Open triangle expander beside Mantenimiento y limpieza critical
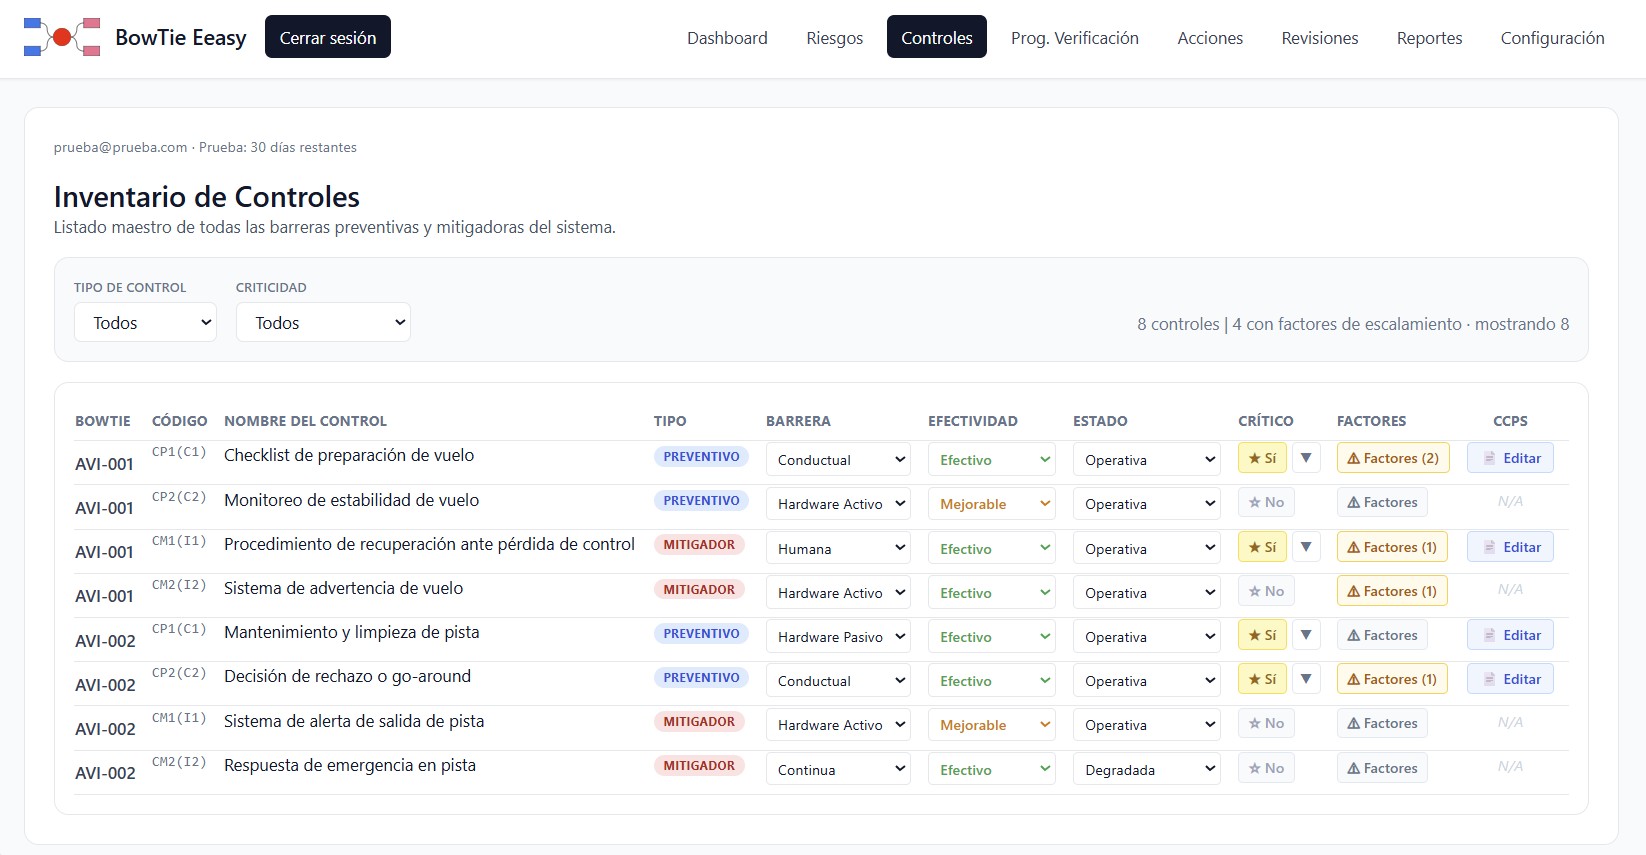This screenshot has height=855, width=1646. (x=1306, y=635)
